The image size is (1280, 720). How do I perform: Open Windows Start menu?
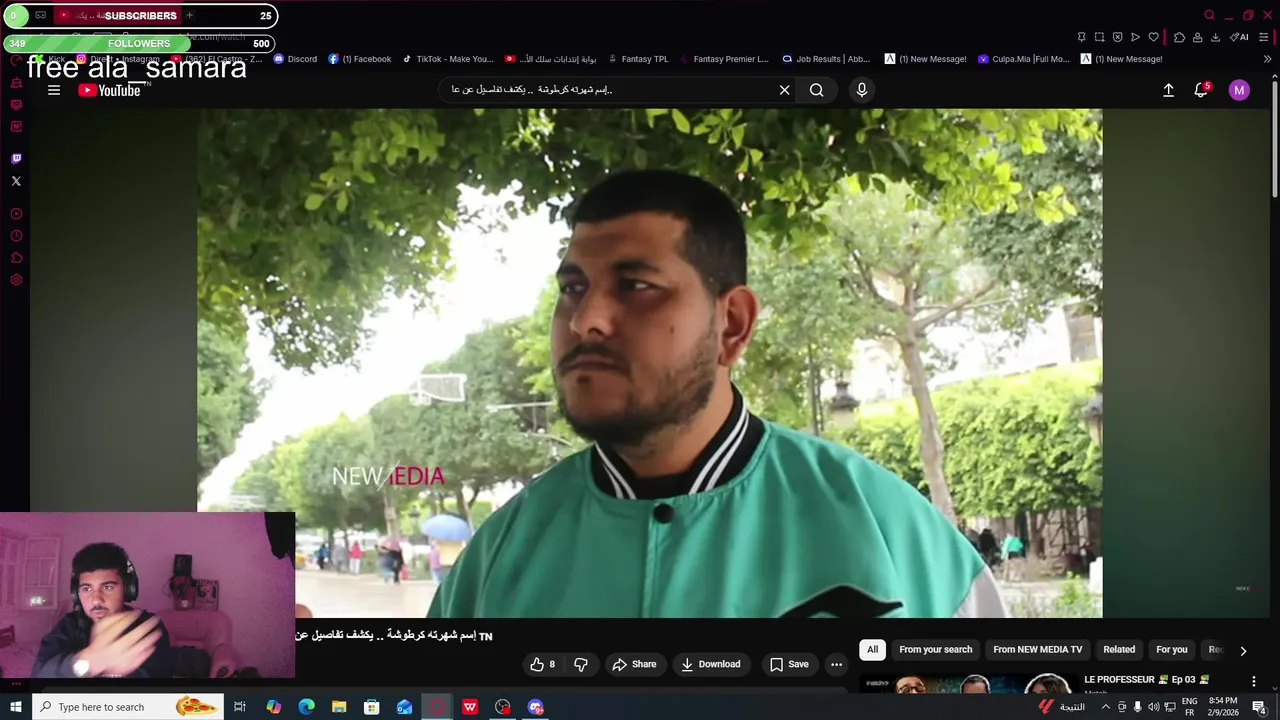point(15,707)
